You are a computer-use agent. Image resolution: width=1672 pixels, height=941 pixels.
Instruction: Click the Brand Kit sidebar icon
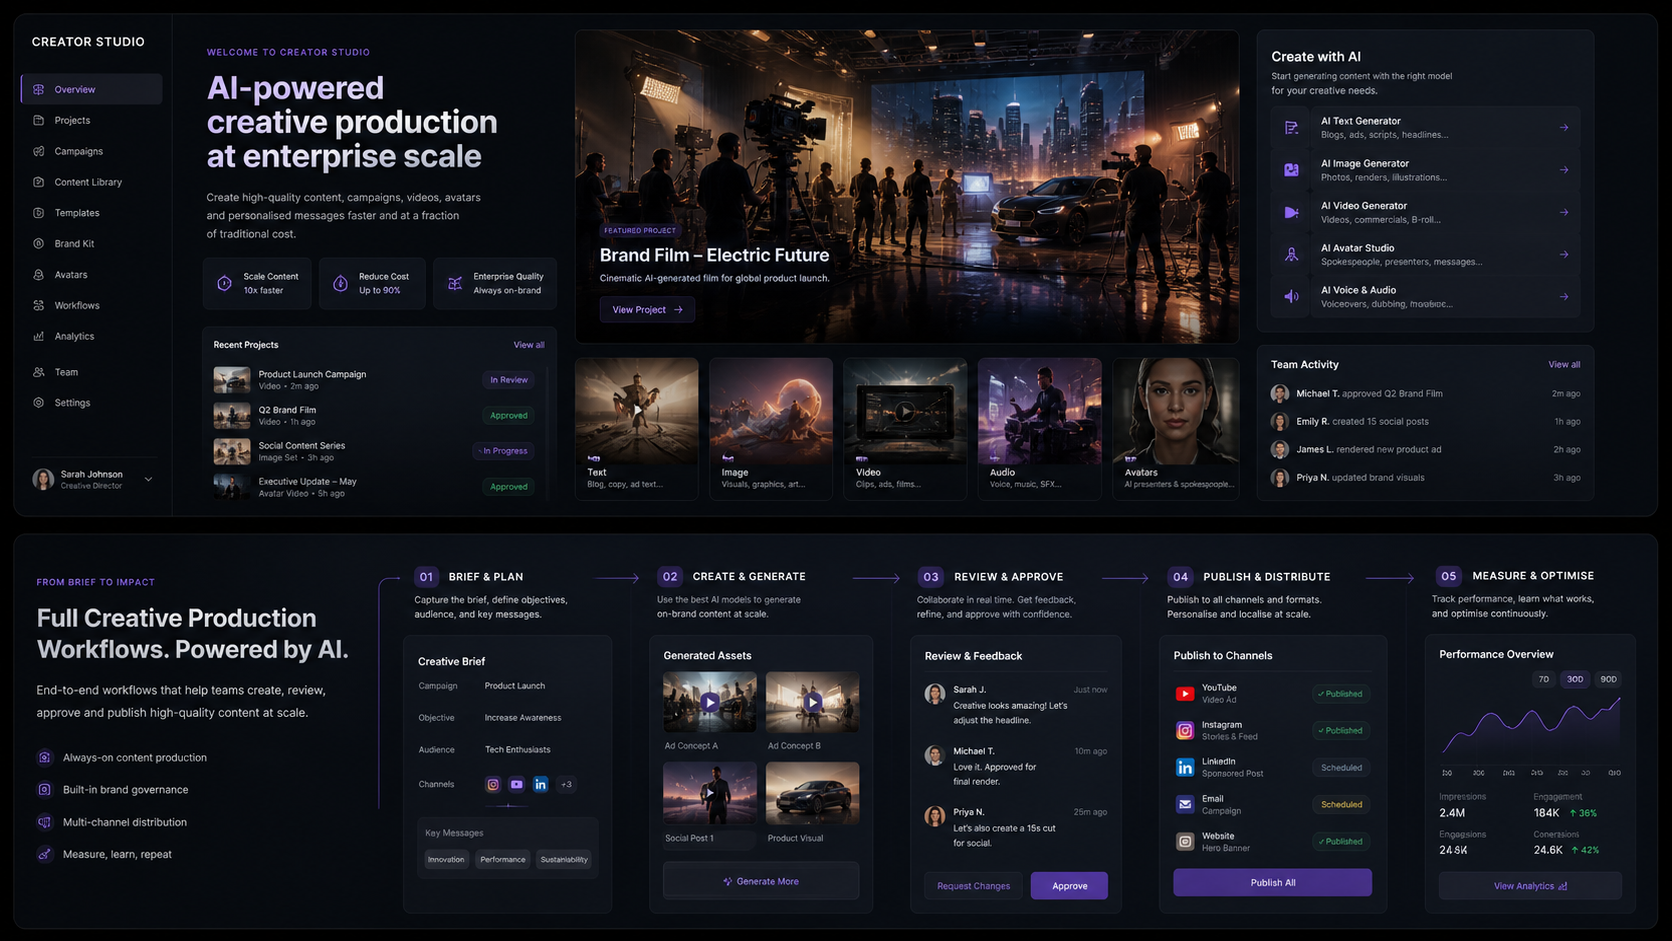click(x=38, y=244)
